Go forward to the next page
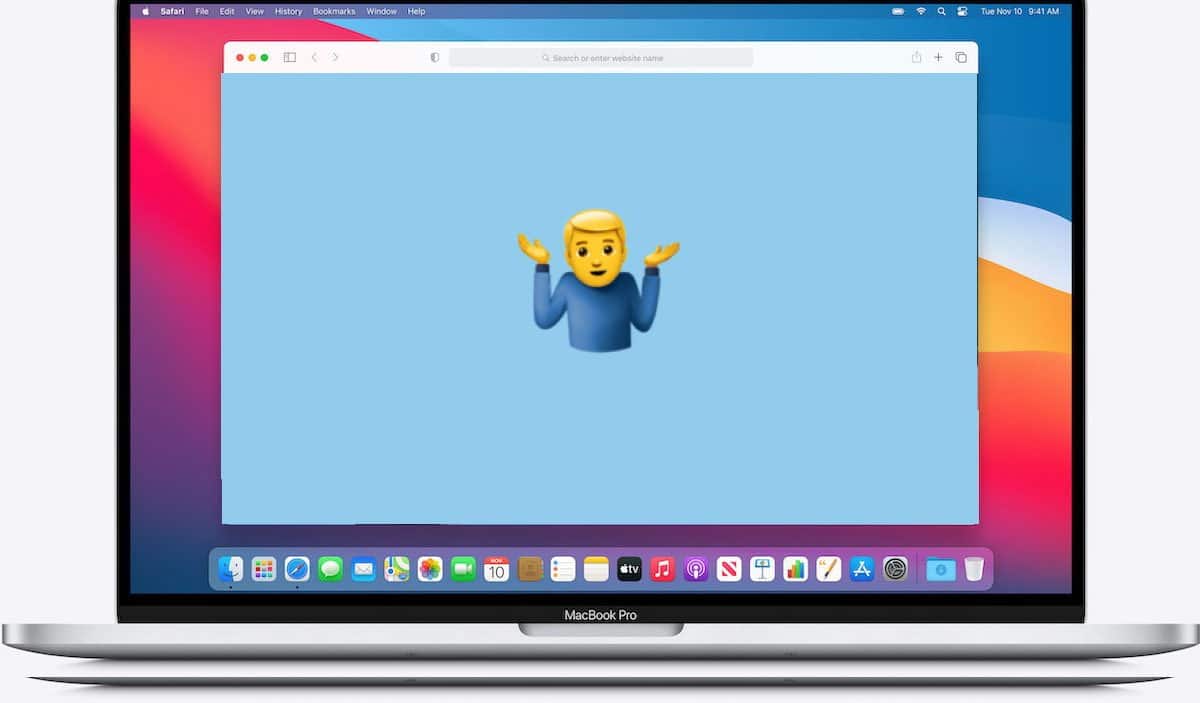This screenshot has width=1200, height=703. (x=335, y=58)
